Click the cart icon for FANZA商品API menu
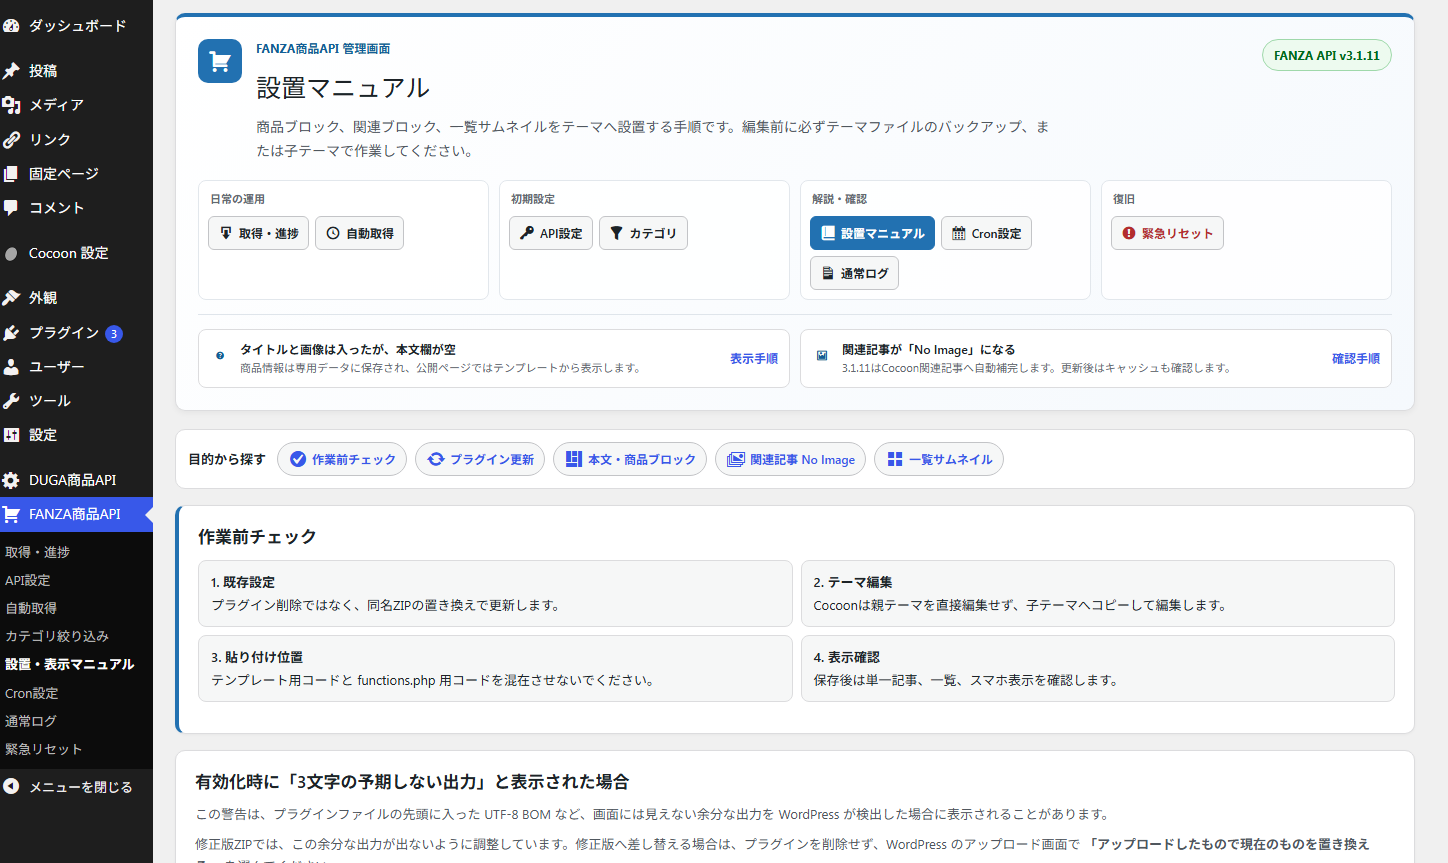 [x=11, y=514]
